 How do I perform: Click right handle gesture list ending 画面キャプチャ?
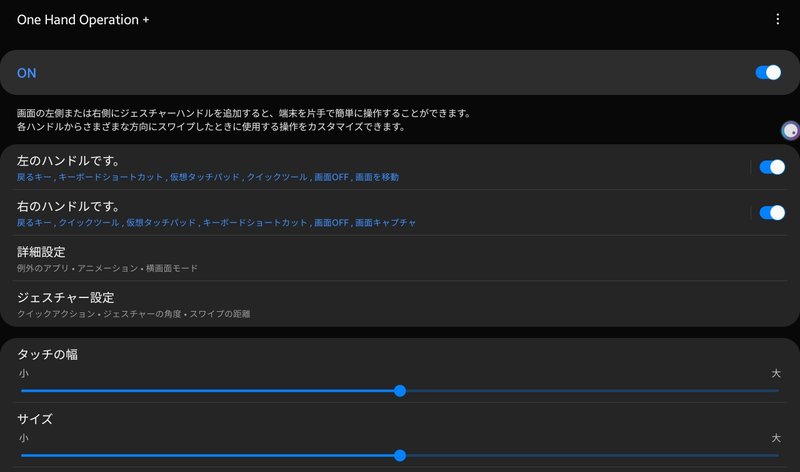click(216, 222)
